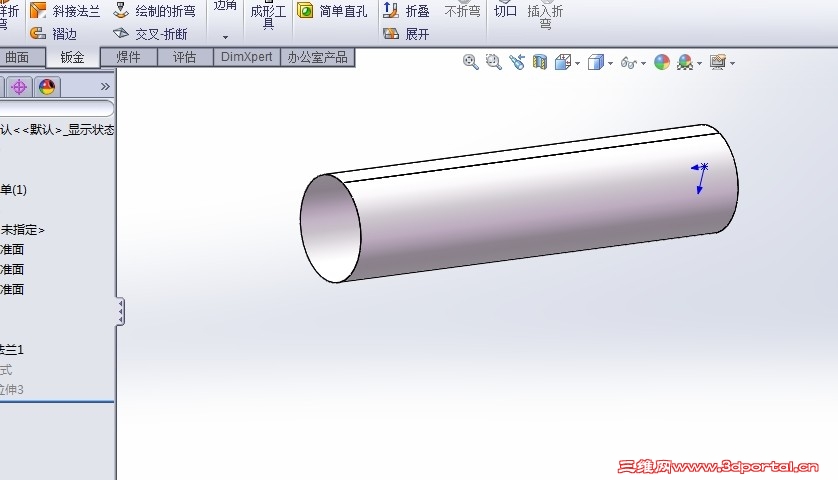Switch to the 曲面 tab
Viewport: 838px width, 480px height.
[x=18, y=57]
